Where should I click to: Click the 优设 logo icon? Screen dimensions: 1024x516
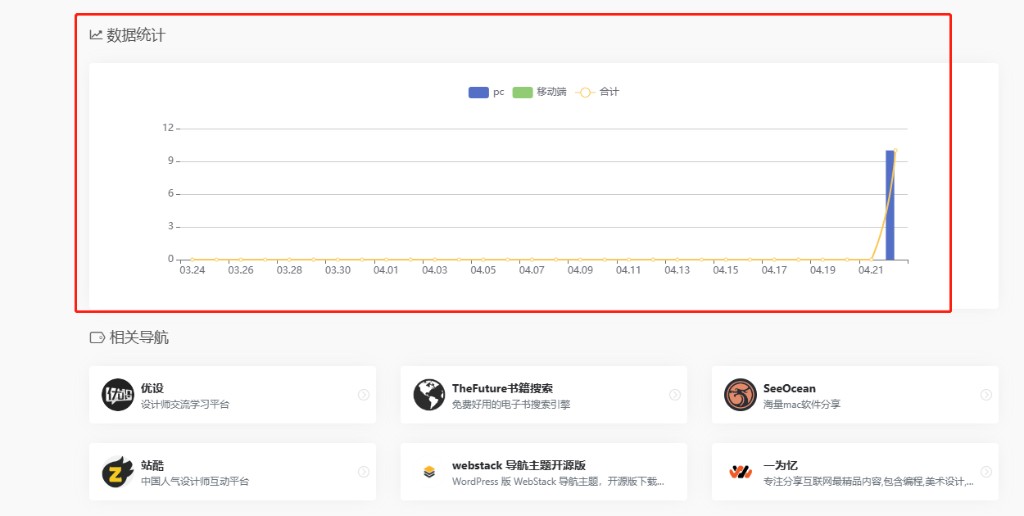click(118, 395)
